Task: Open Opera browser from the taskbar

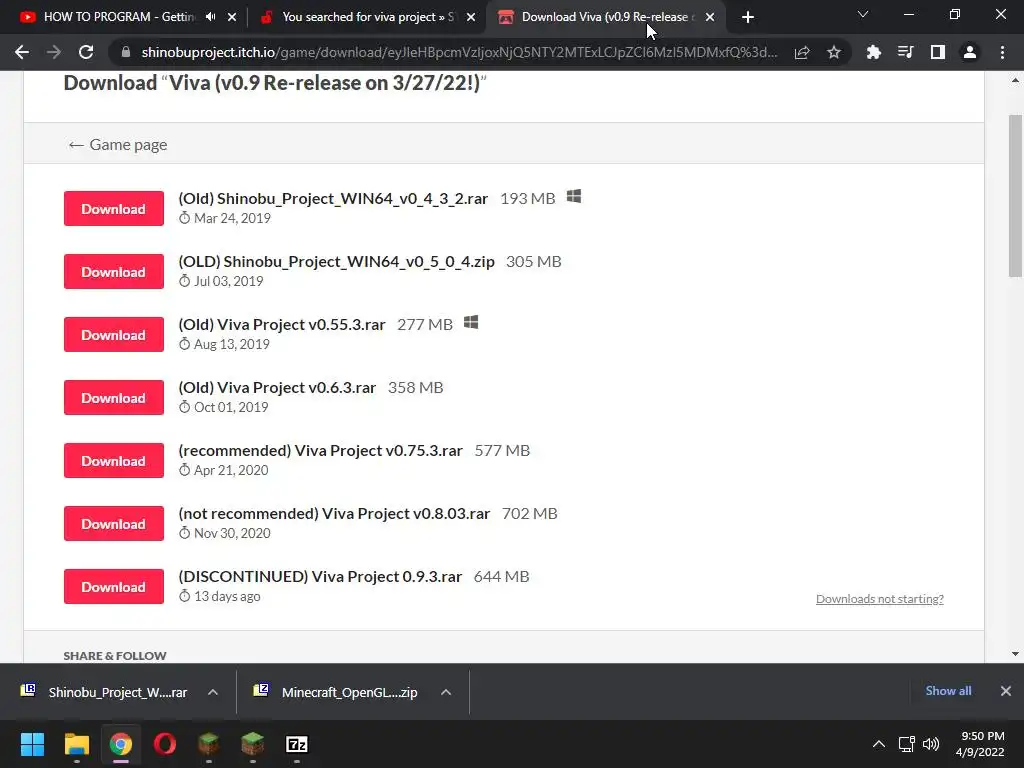Action: tap(165, 744)
